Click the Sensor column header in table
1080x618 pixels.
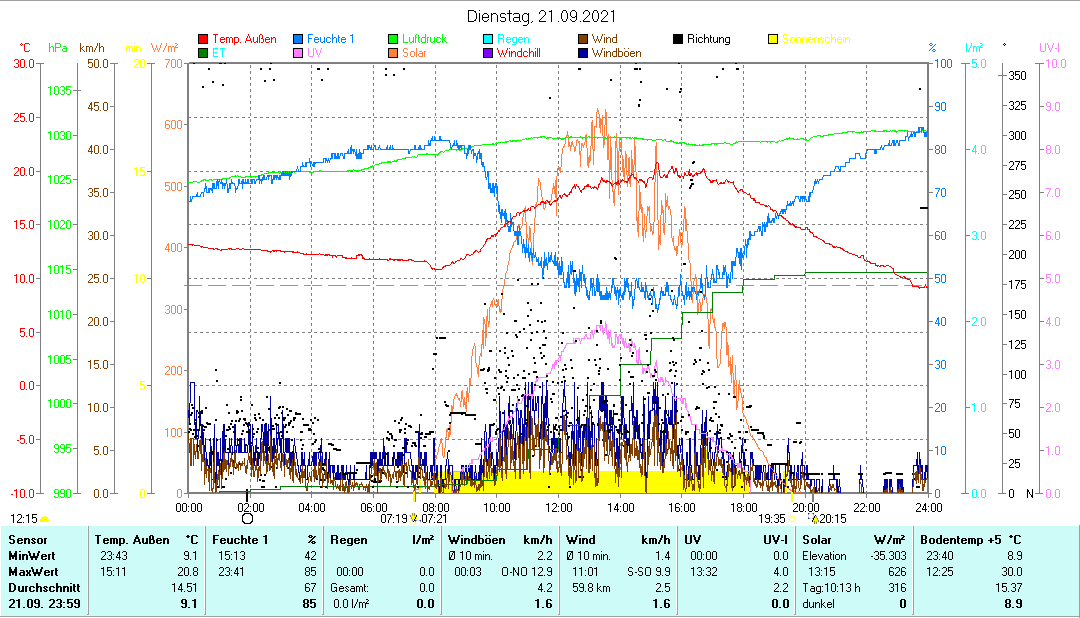coord(27,540)
